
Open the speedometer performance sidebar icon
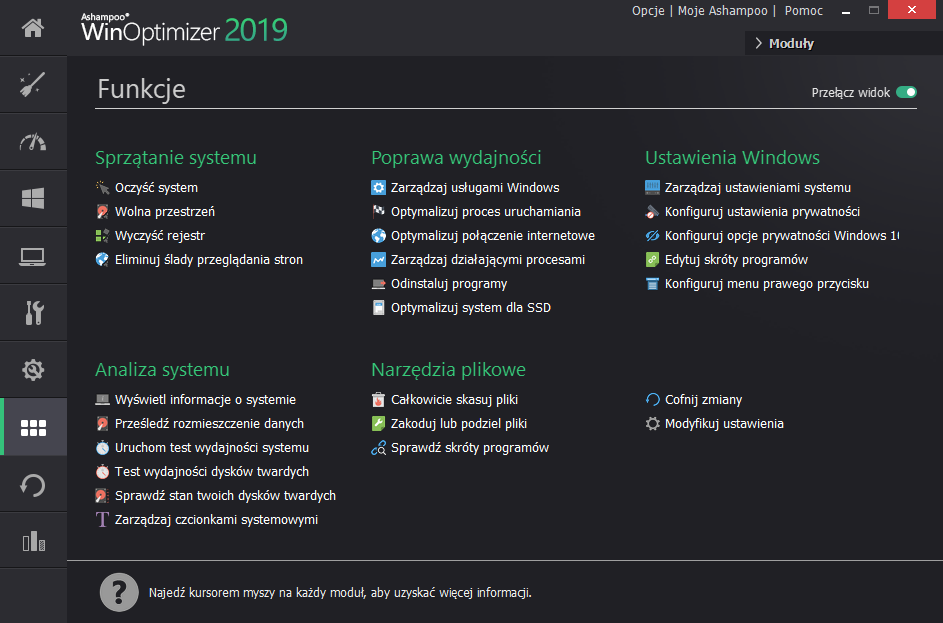[33, 142]
